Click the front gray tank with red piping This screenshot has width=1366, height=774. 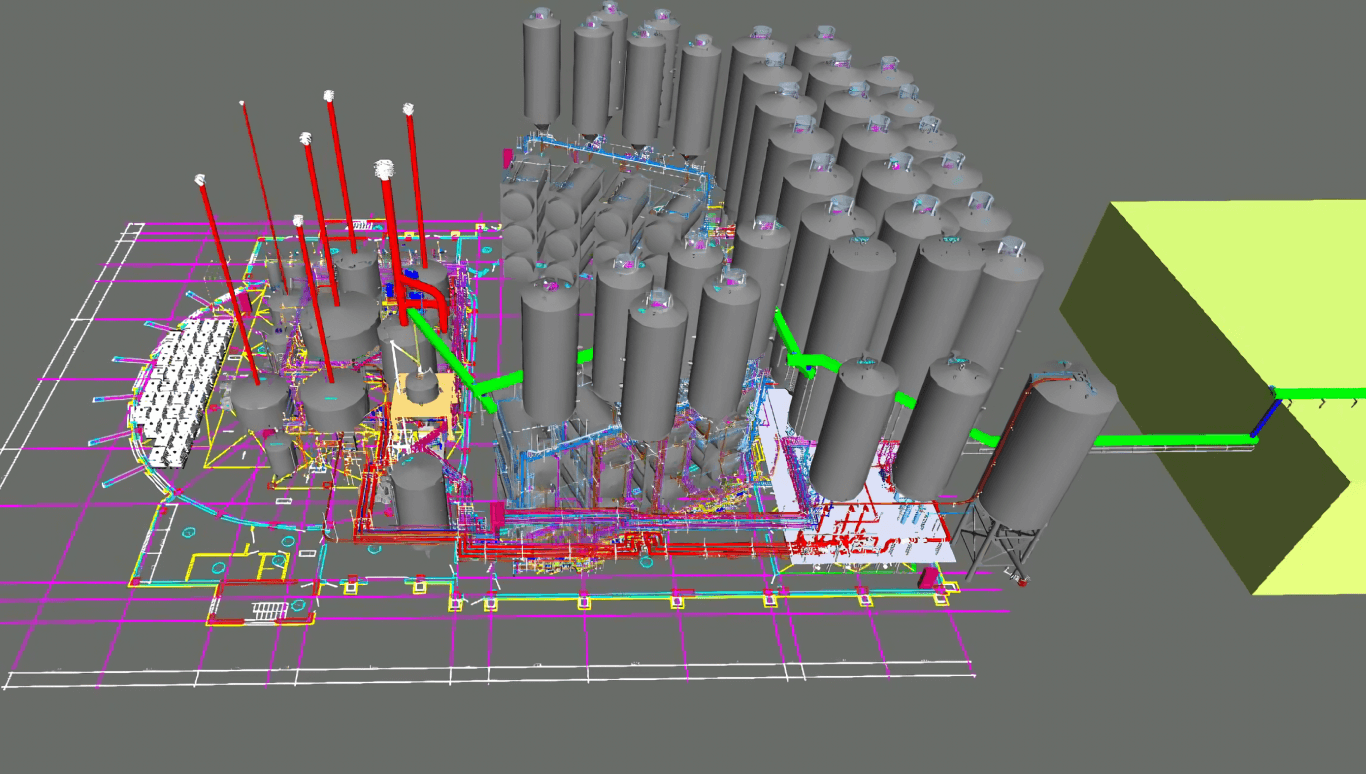[419, 495]
